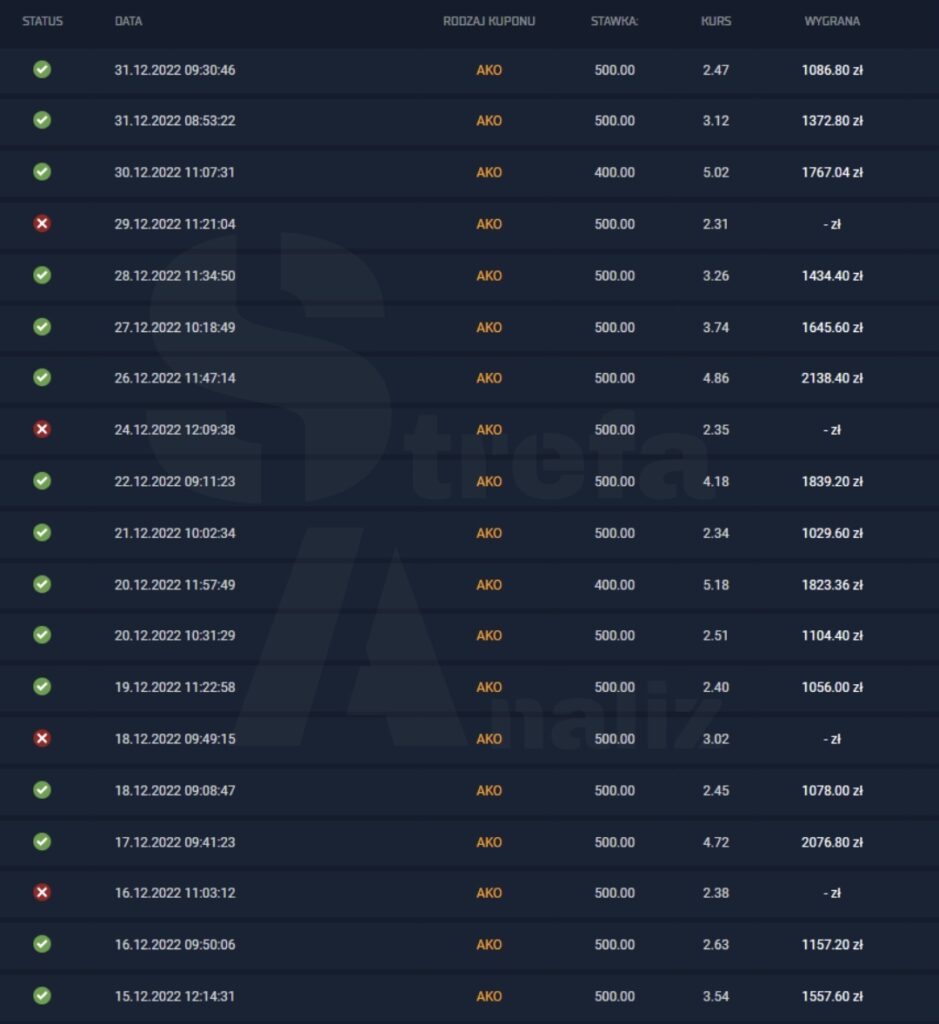
Task: Select winnings value 2076.80 zł
Action: click(832, 842)
